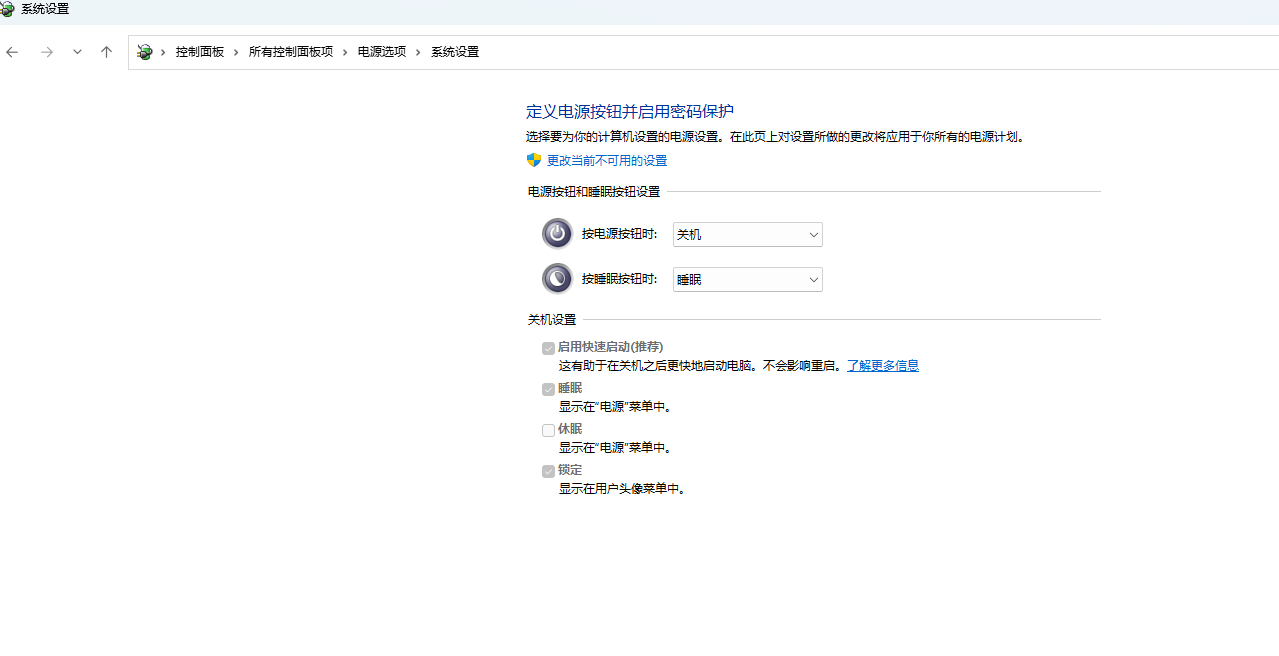Click the power button icon
This screenshot has width=1279, height=656.
557,233
